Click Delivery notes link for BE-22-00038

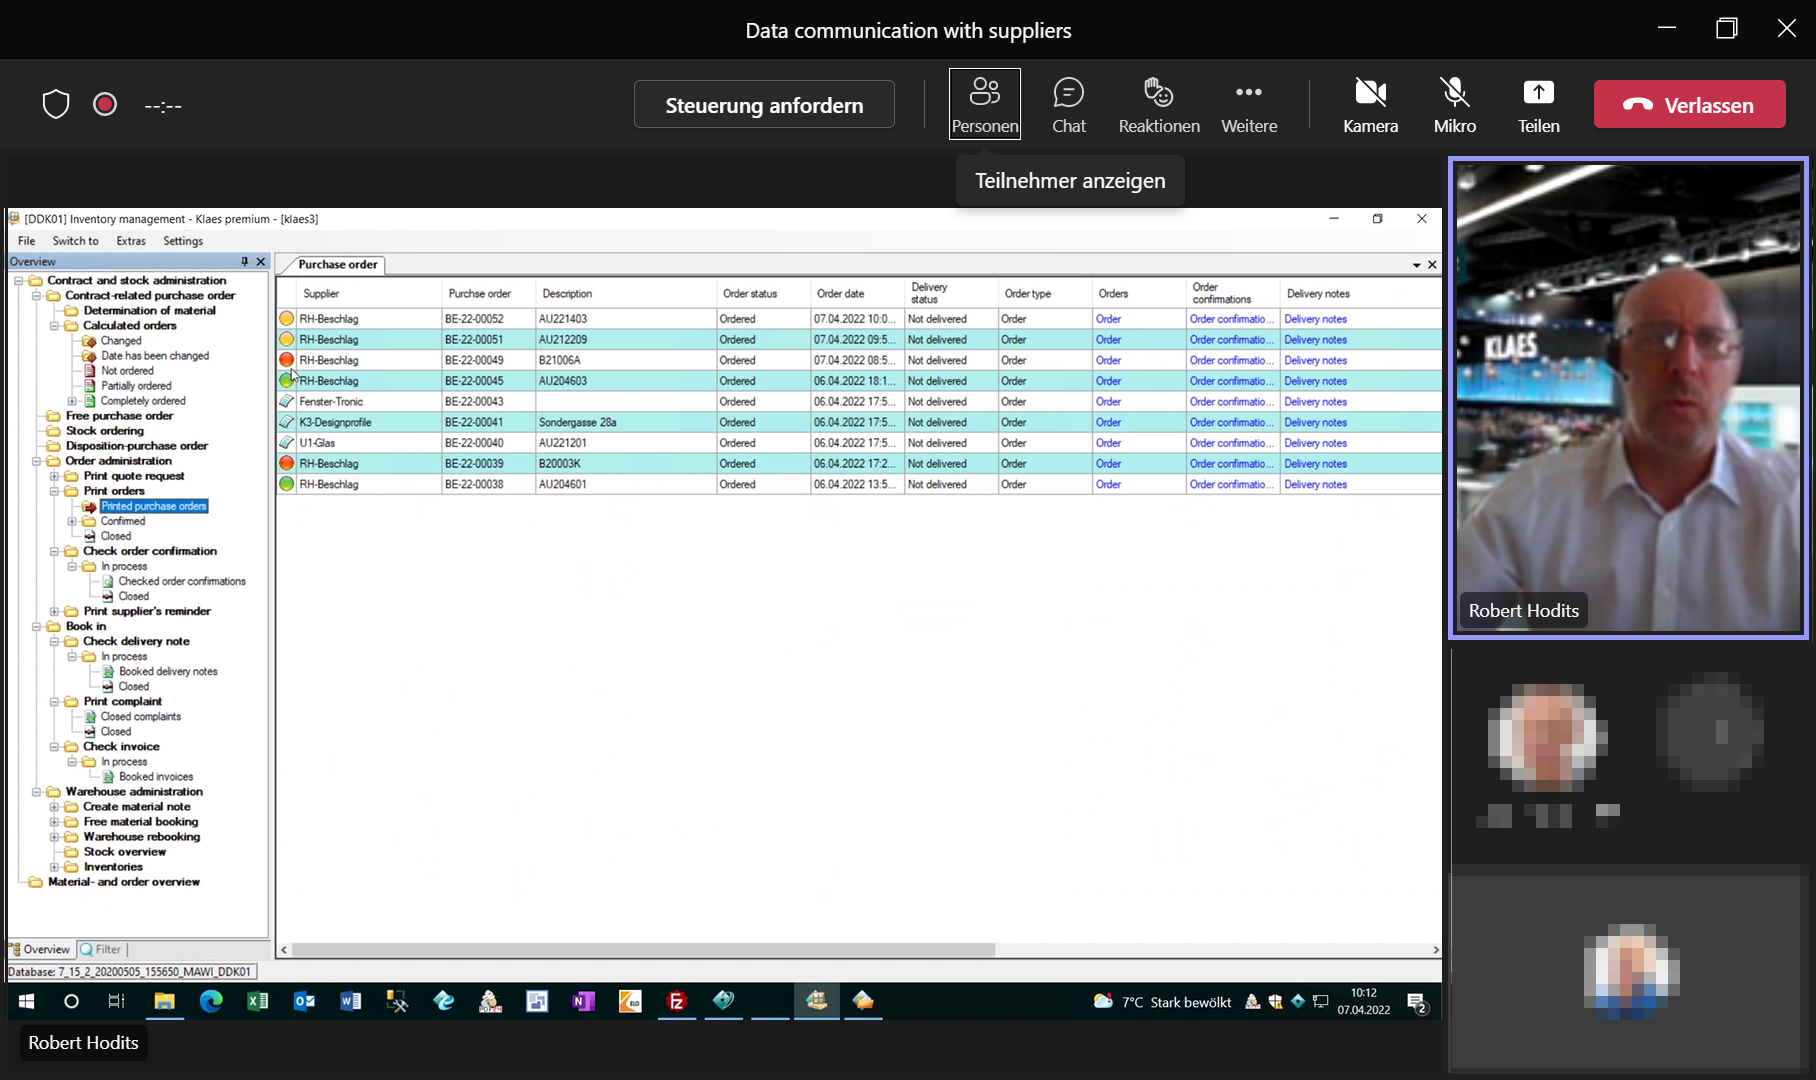tap(1315, 484)
